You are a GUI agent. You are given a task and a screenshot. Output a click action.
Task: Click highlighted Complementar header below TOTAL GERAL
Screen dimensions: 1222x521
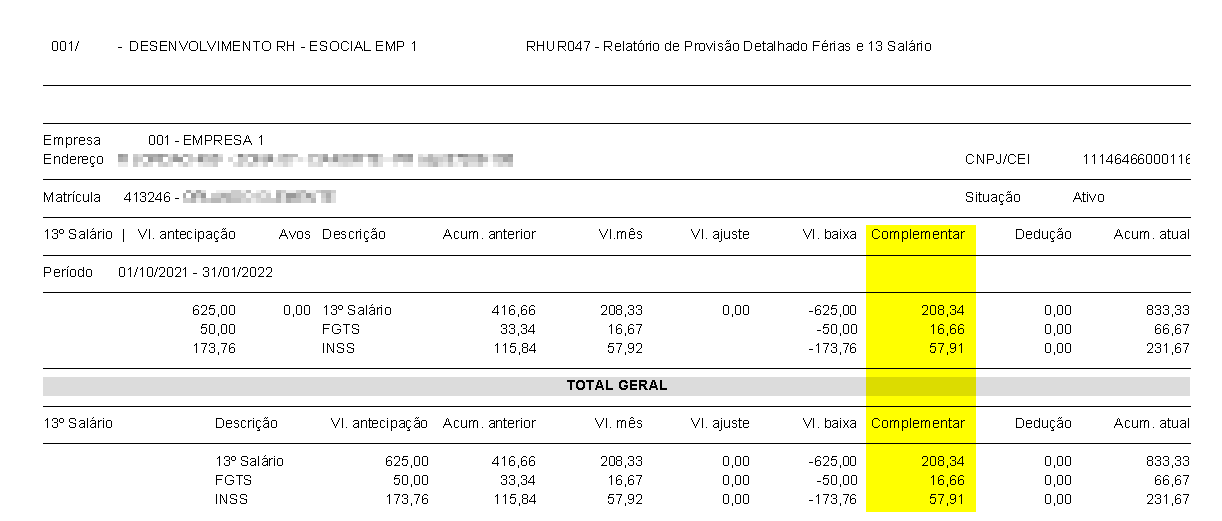click(x=918, y=423)
